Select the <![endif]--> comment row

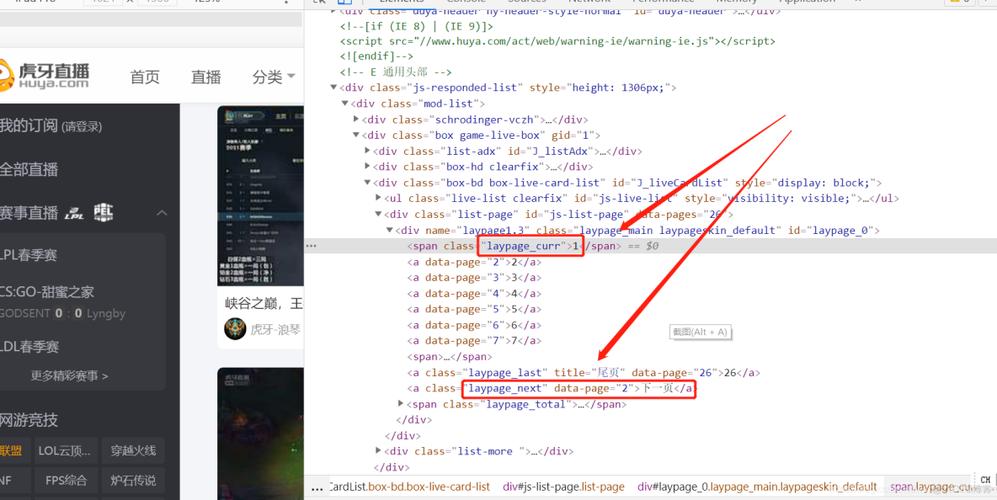tap(376, 57)
